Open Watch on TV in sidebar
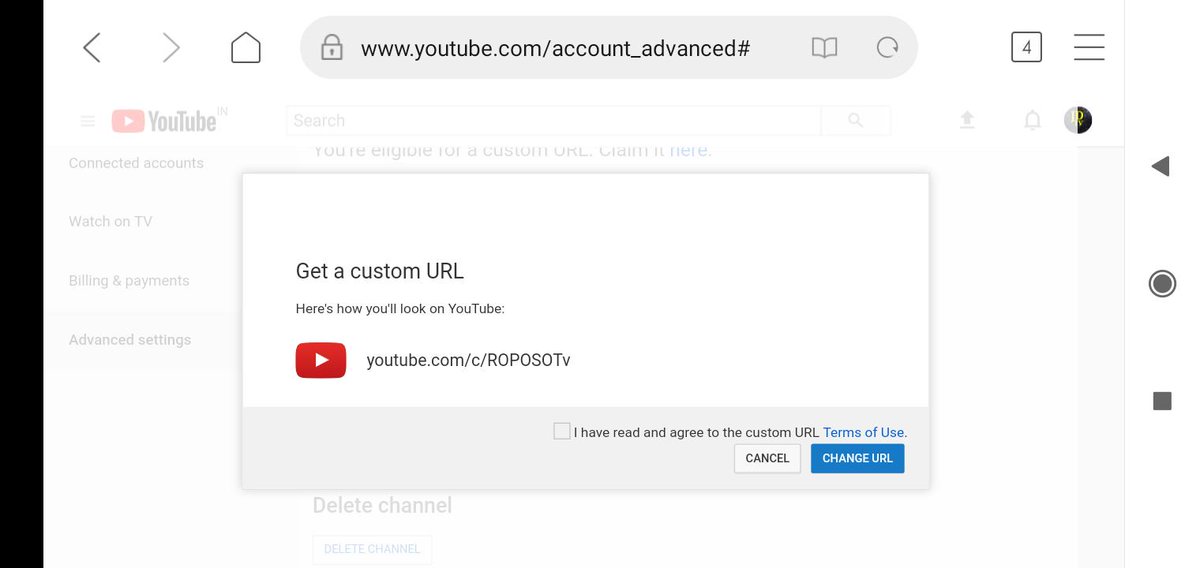 coord(110,221)
